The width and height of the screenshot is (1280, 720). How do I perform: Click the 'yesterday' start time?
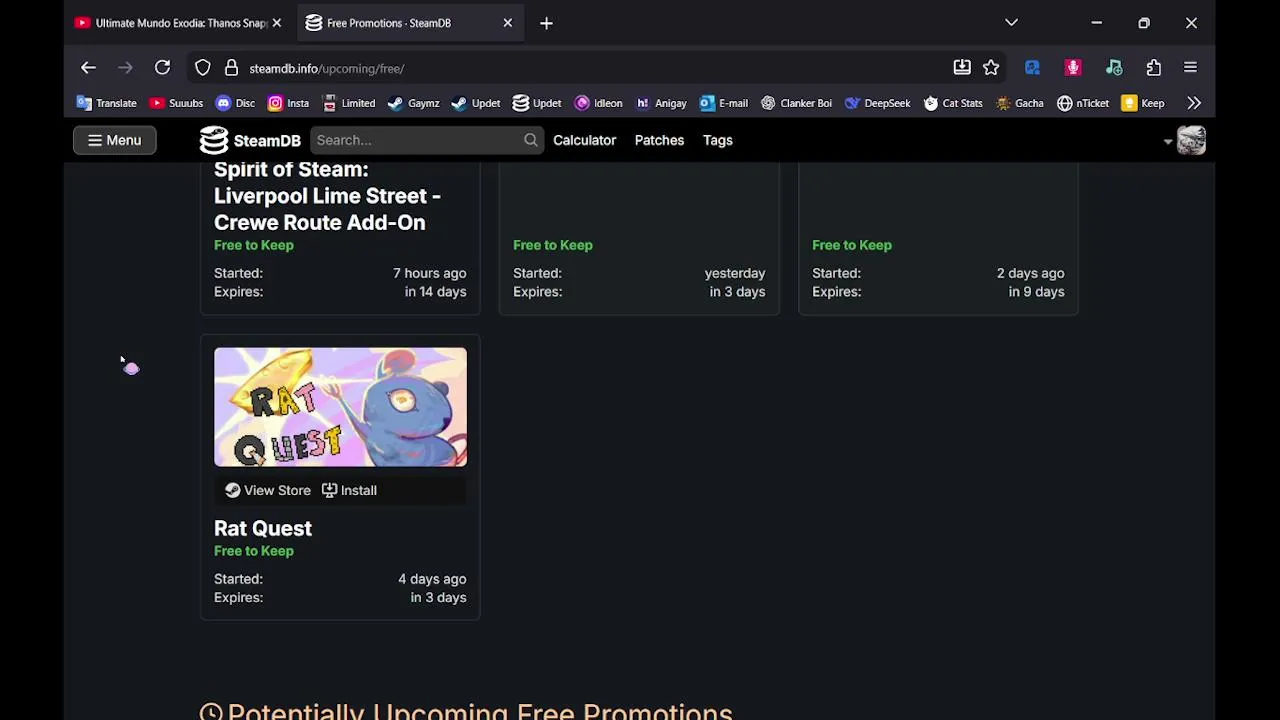point(735,273)
